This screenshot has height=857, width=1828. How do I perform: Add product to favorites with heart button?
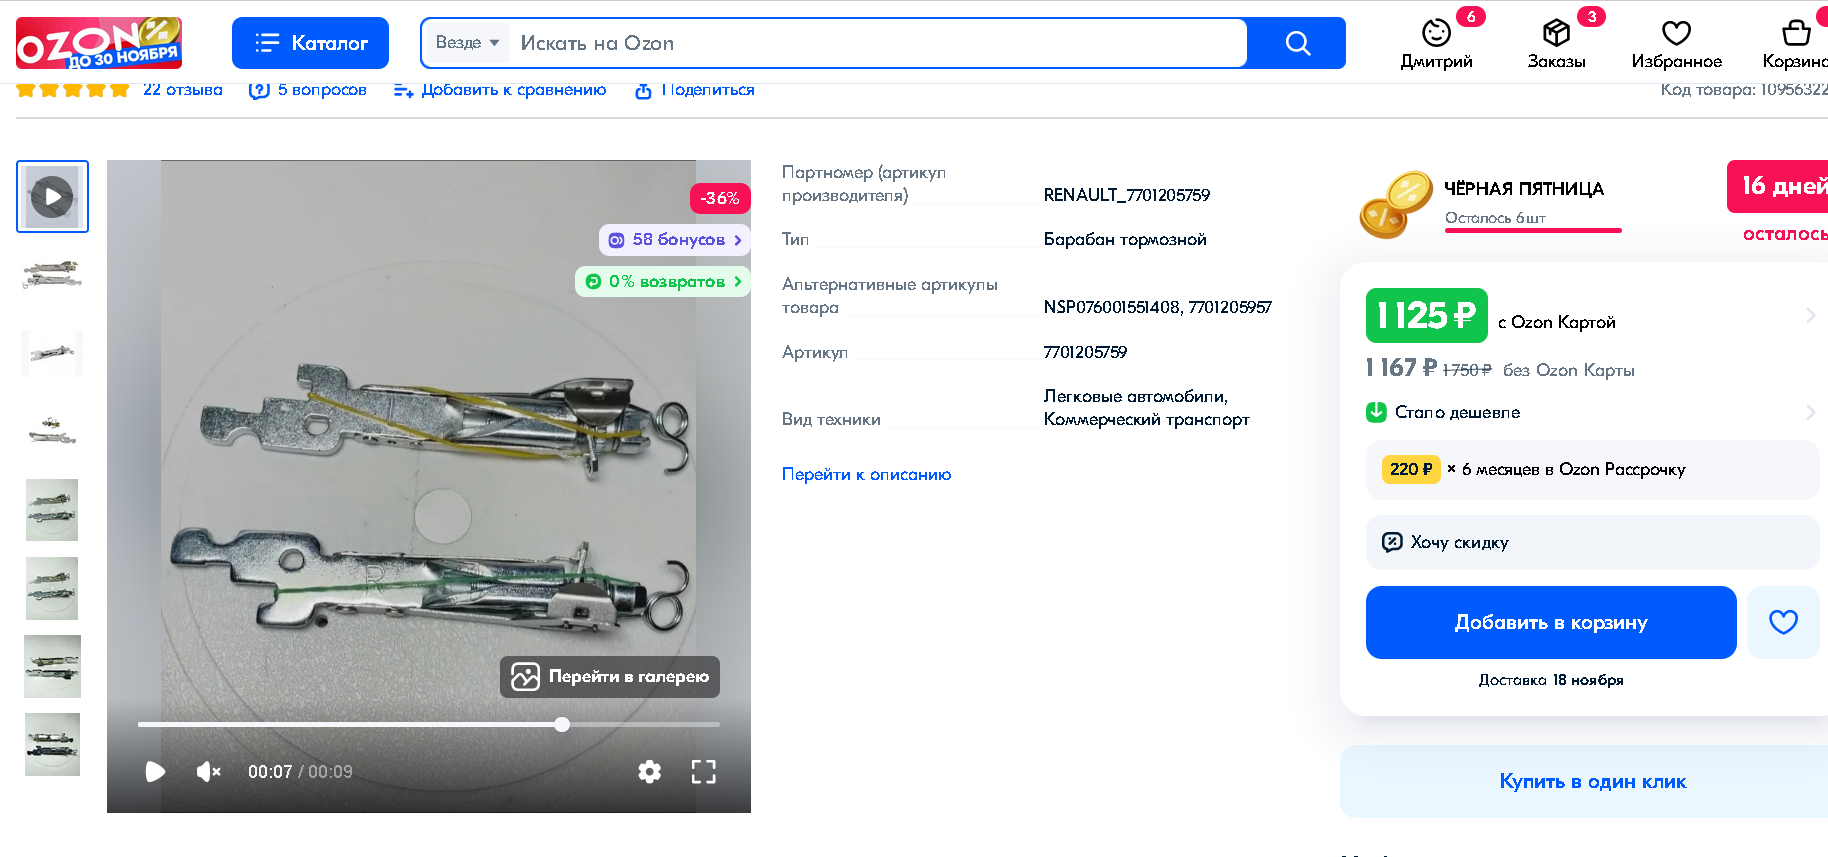pos(1783,622)
